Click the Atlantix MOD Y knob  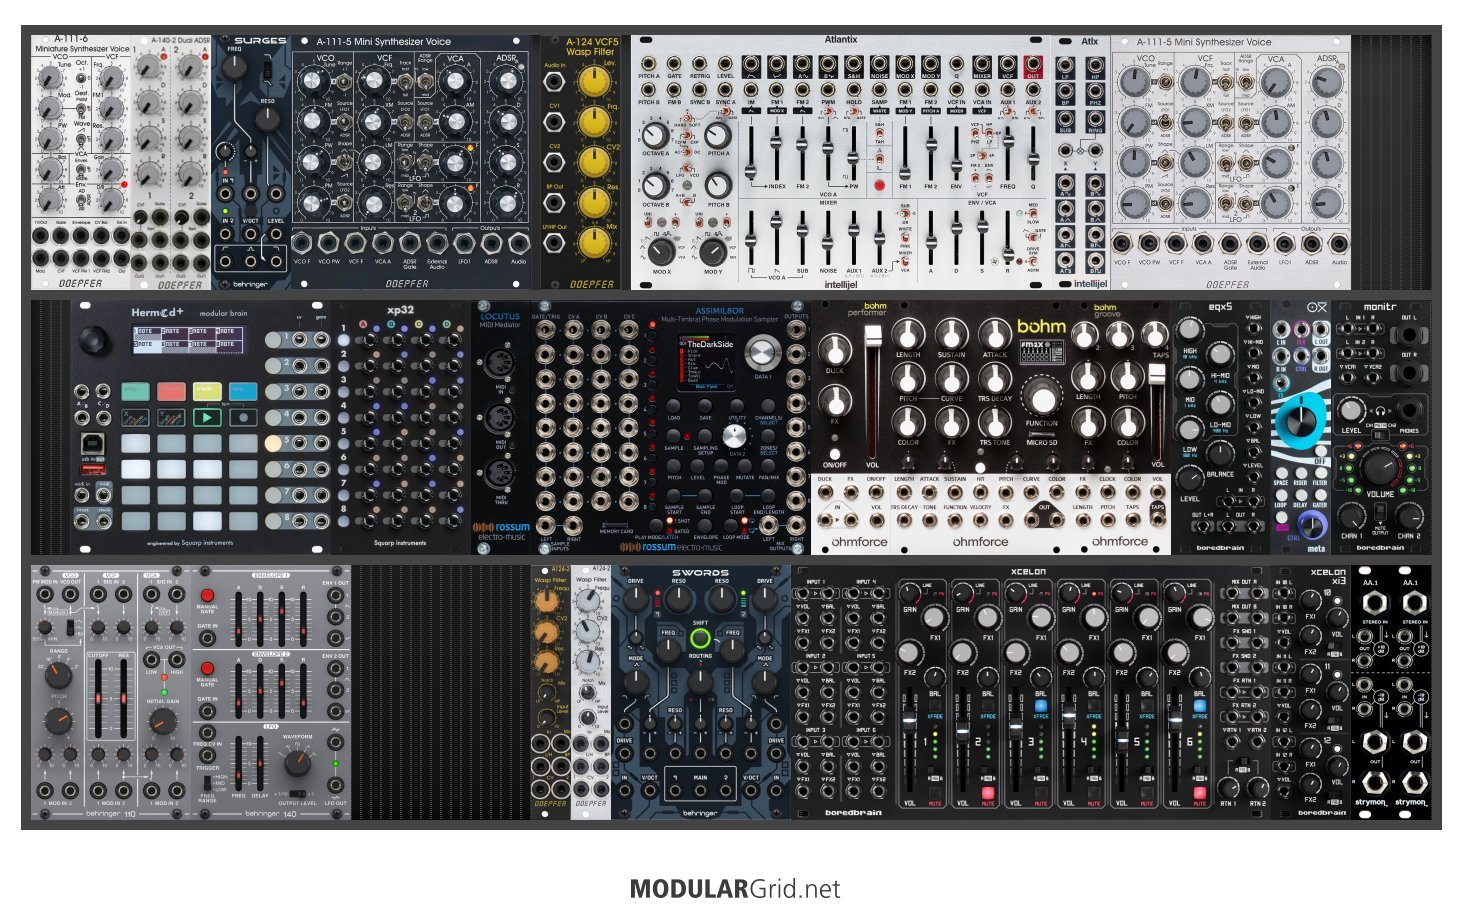pos(712,250)
